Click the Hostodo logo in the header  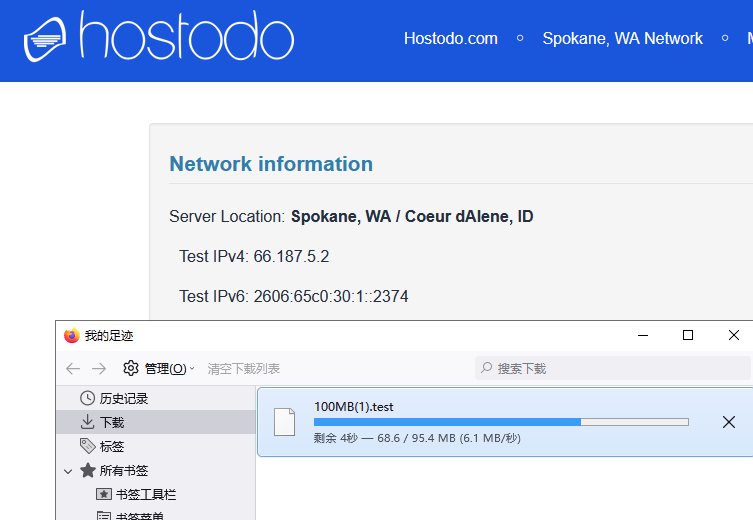pyautogui.click(x=159, y=36)
